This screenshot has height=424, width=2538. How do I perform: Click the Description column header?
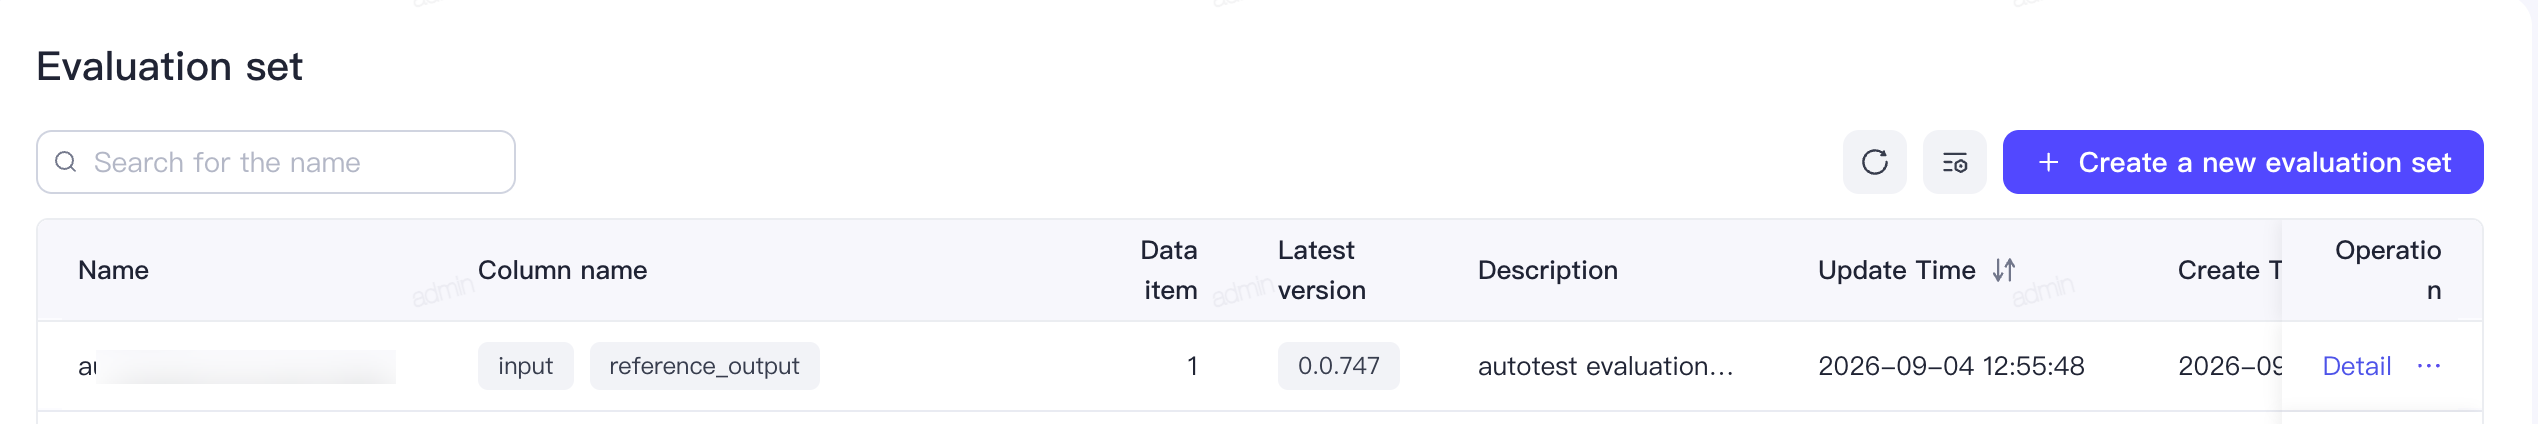1547,270
